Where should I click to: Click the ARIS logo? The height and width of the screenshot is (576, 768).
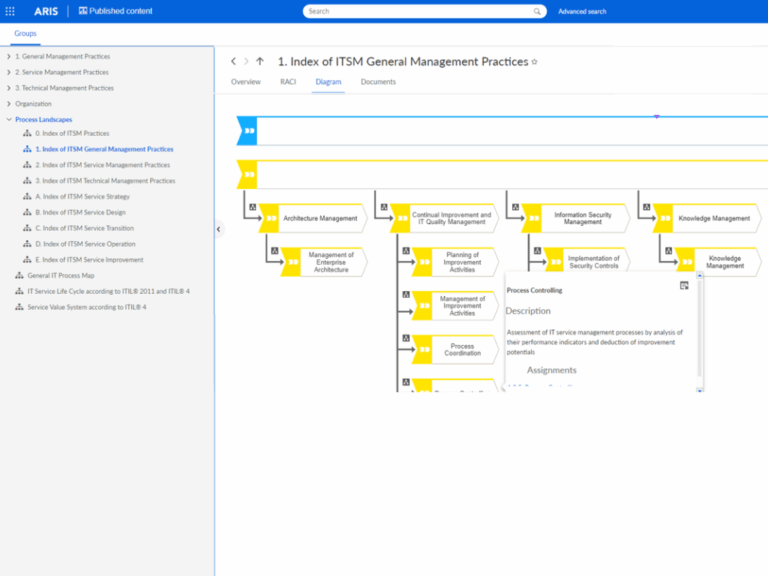pos(46,11)
